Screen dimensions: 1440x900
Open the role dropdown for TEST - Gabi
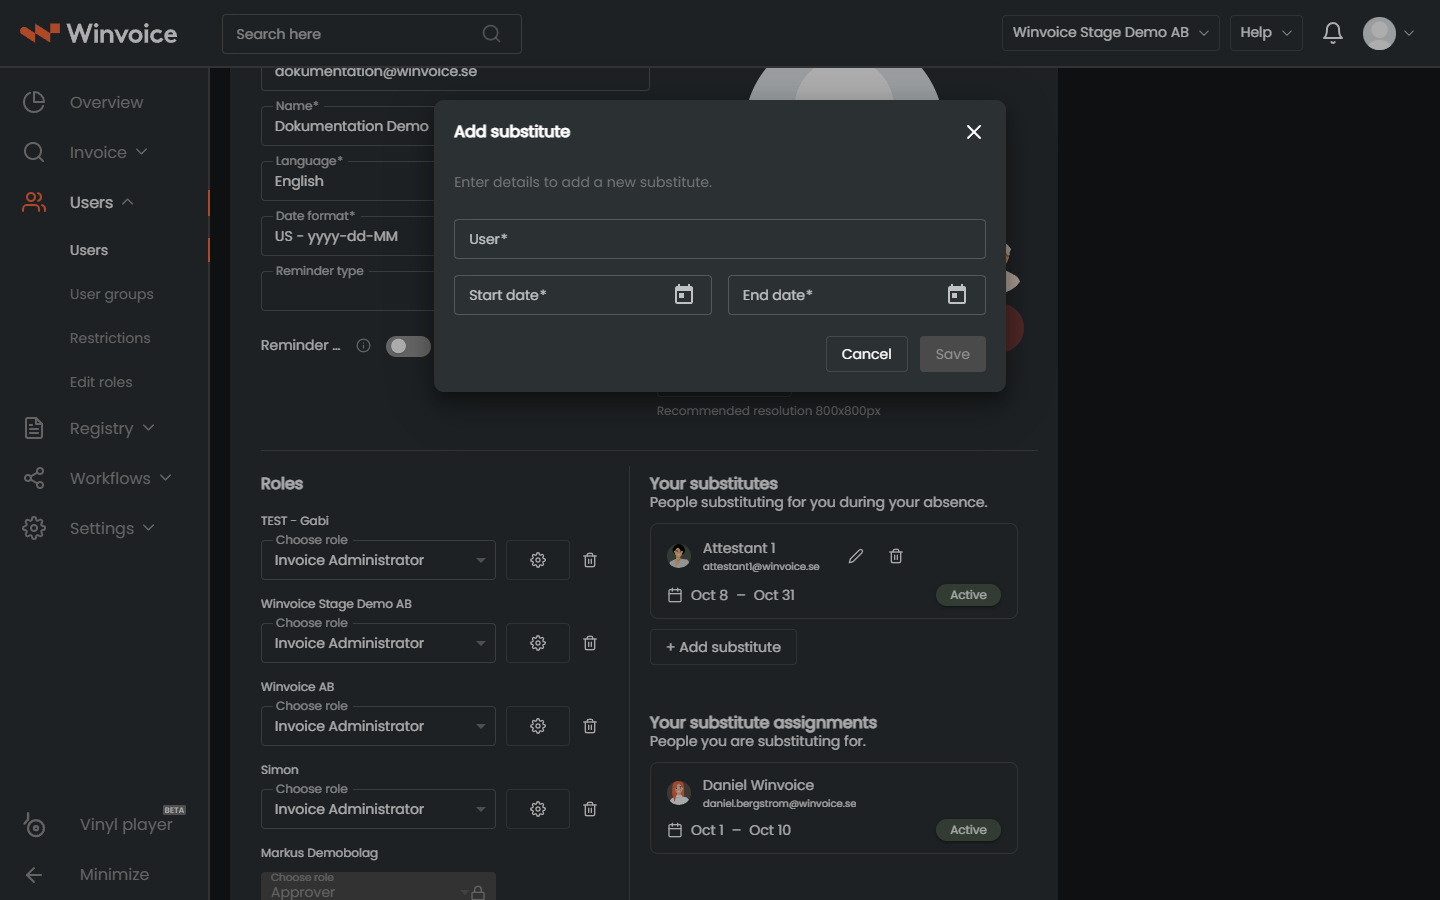coord(378,560)
